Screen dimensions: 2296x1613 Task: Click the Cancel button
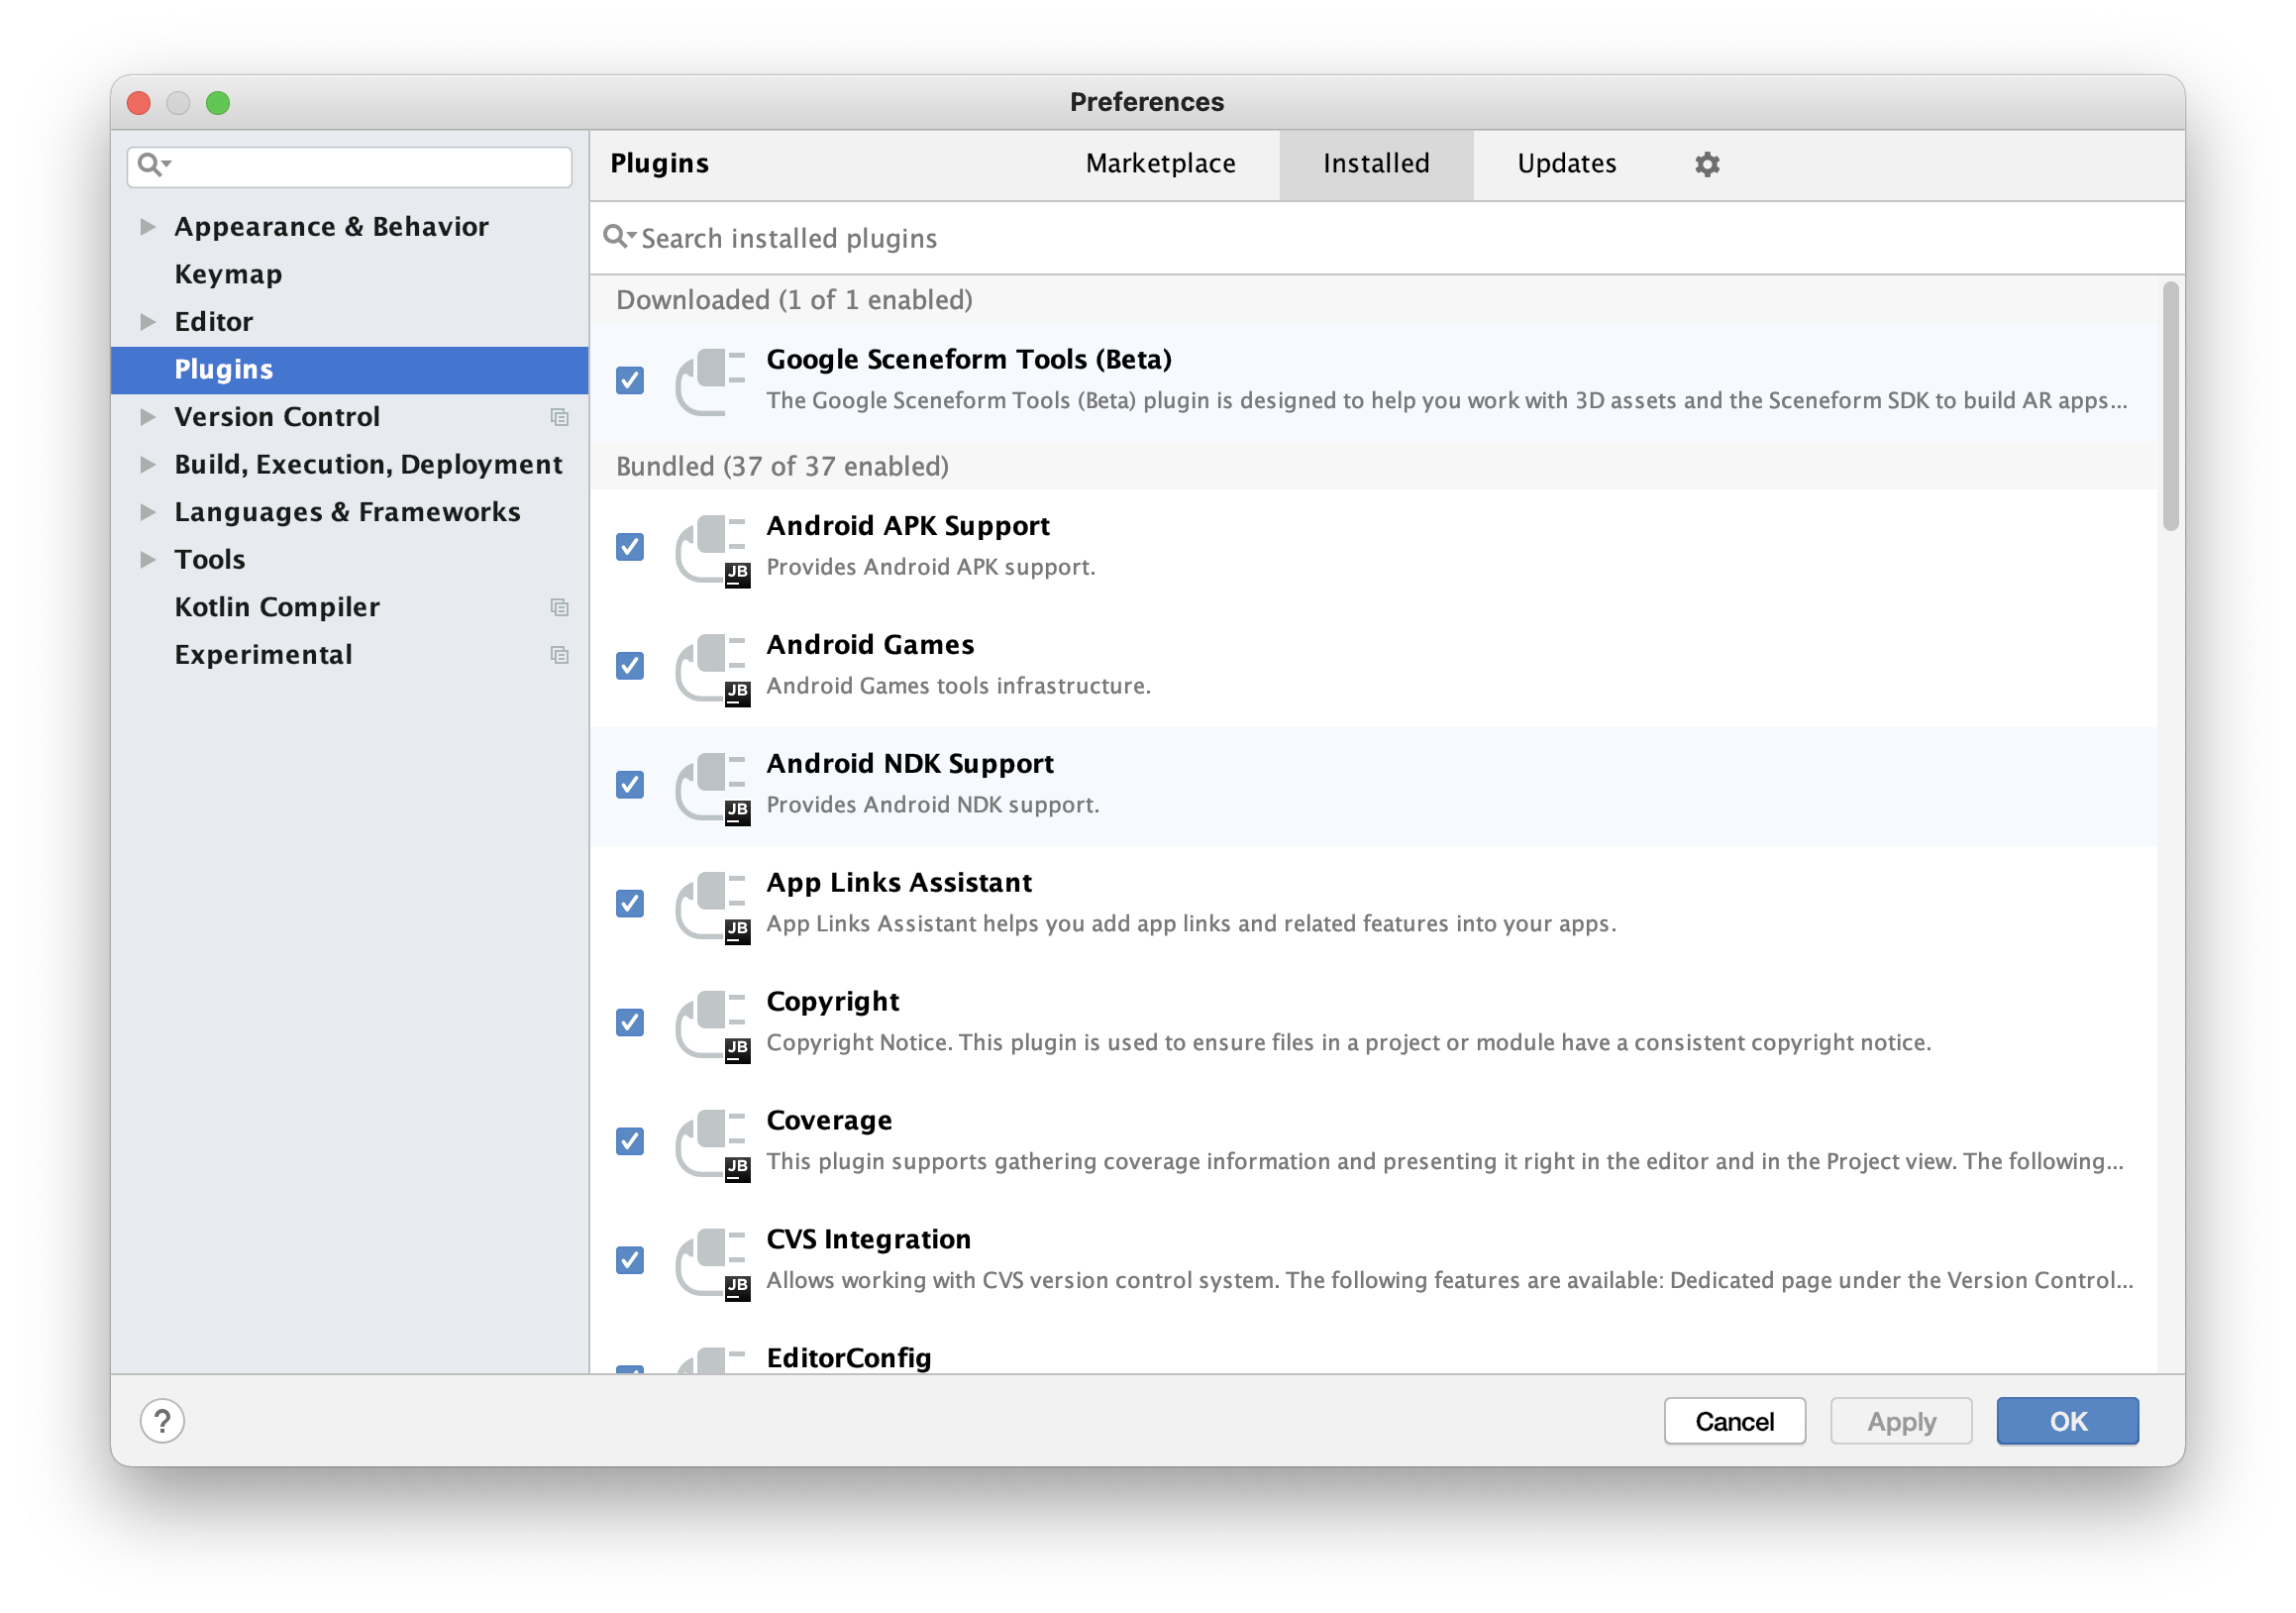(1734, 1421)
